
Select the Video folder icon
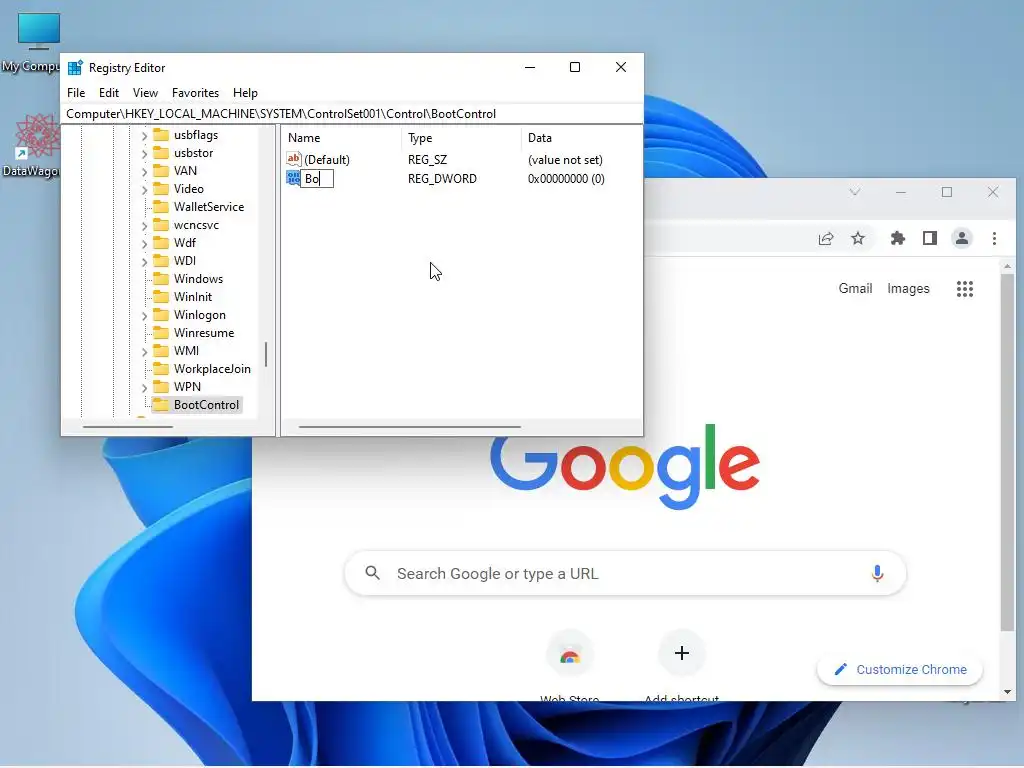(161, 189)
